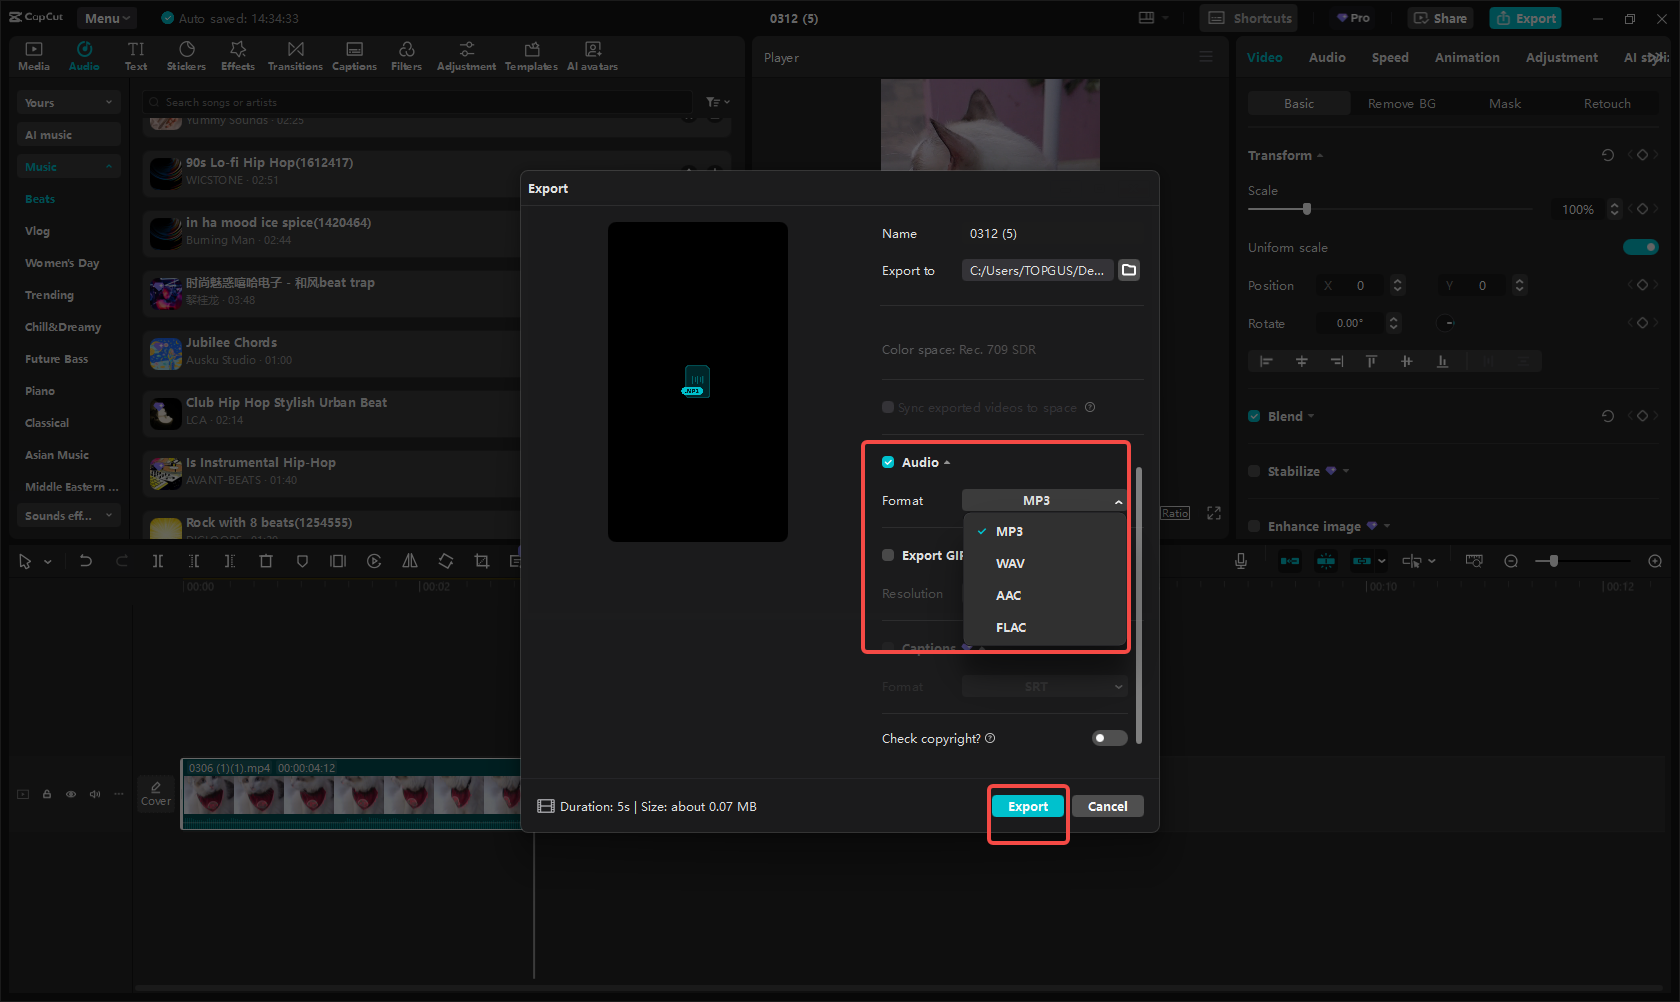The width and height of the screenshot is (1680, 1002).
Task: Click the folder icon next to Export to
Action: [x=1129, y=270]
